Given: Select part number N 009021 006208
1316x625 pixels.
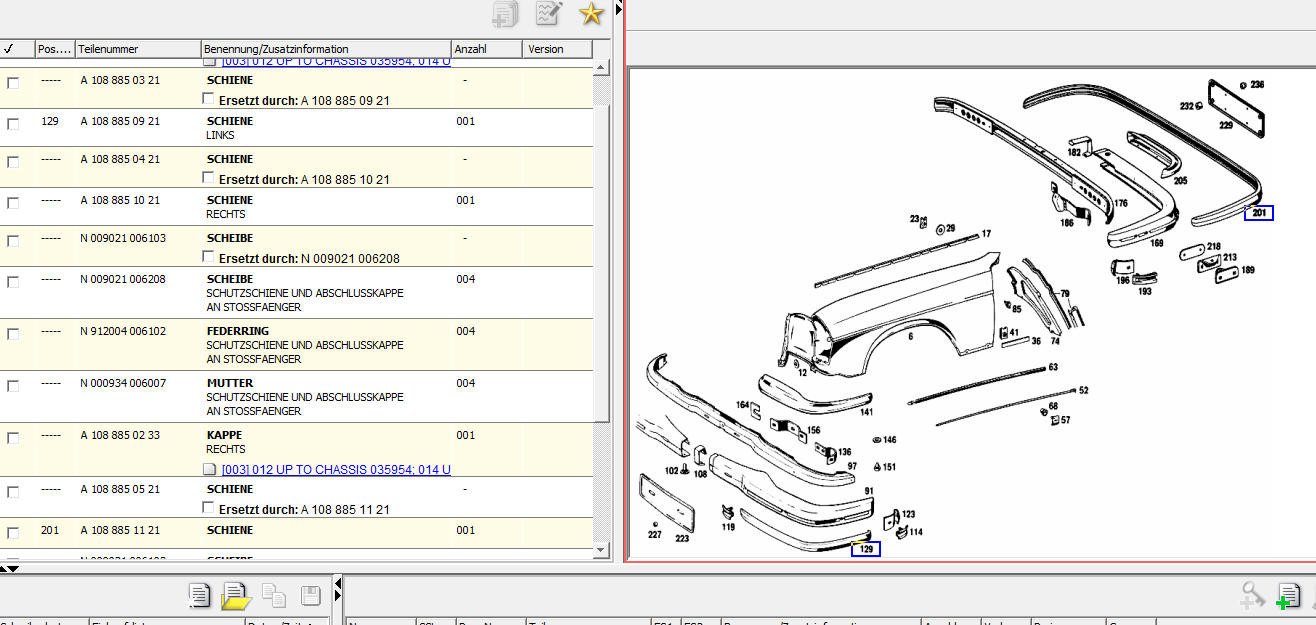Looking at the screenshot, I should pos(123,279).
